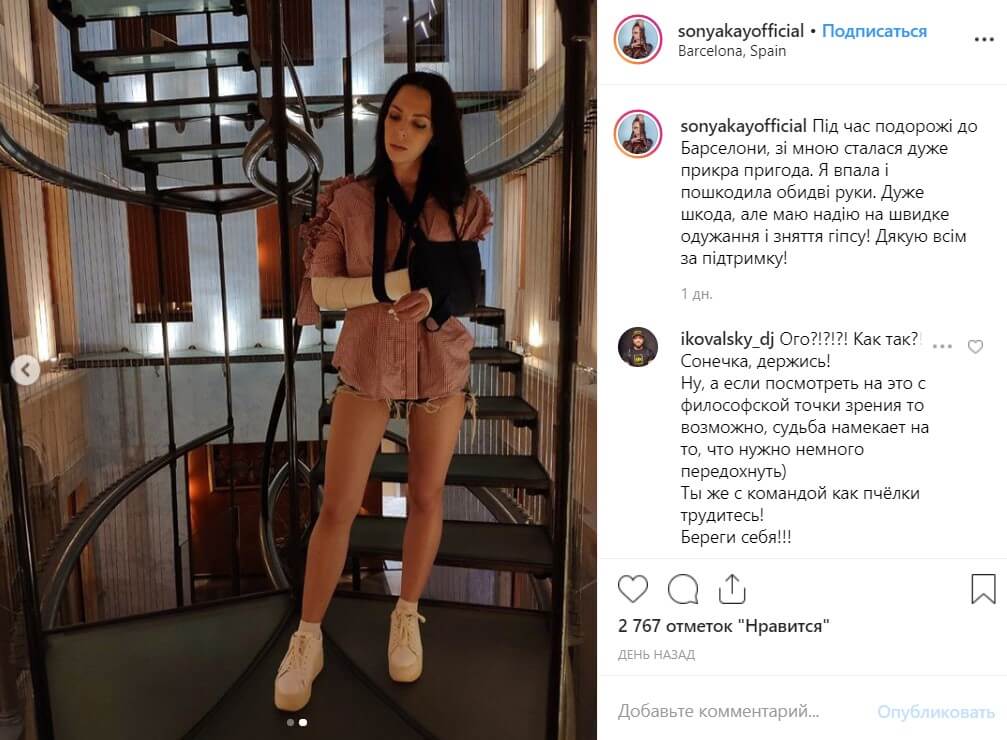Screen dimensions: 1007x740
Task: Click the Опубликовать button to post comment
Action: point(936,712)
